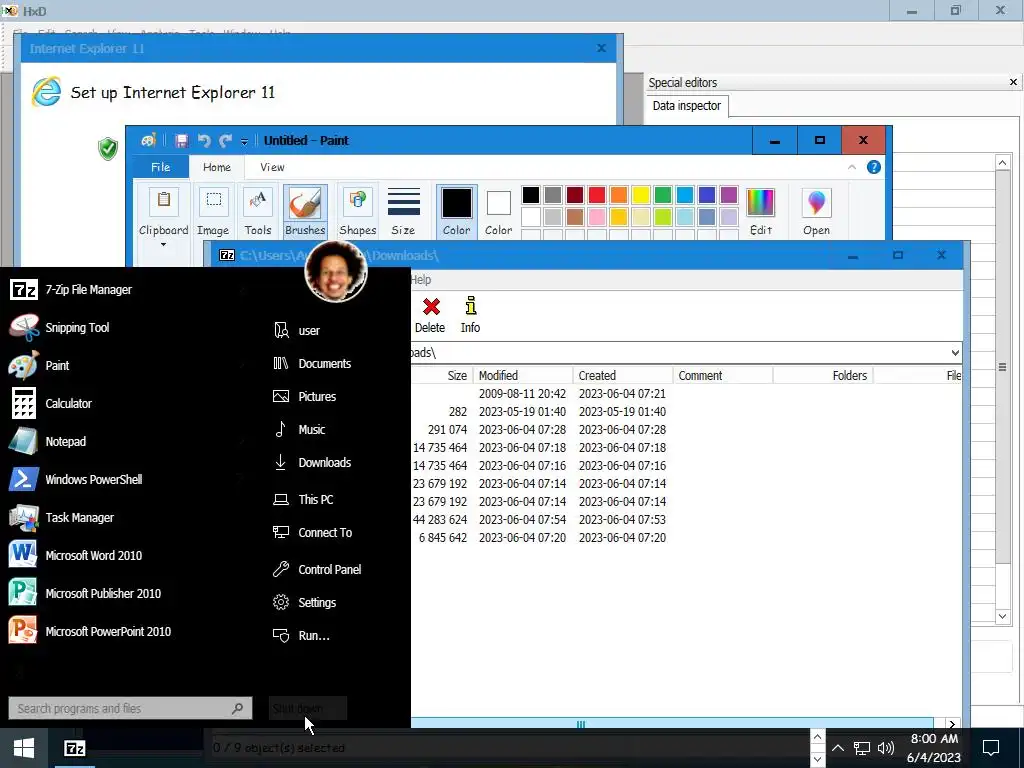Launch Microsoft PowerPoint 2010 from the Start menu
This screenshot has width=1024, height=768.
[124, 631]
